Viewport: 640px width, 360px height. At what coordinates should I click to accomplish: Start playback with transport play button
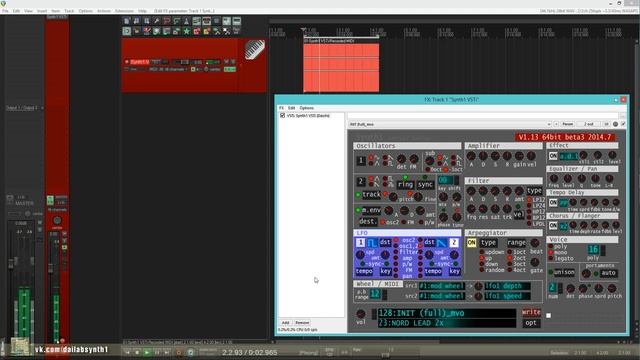(x=147, y=352)
